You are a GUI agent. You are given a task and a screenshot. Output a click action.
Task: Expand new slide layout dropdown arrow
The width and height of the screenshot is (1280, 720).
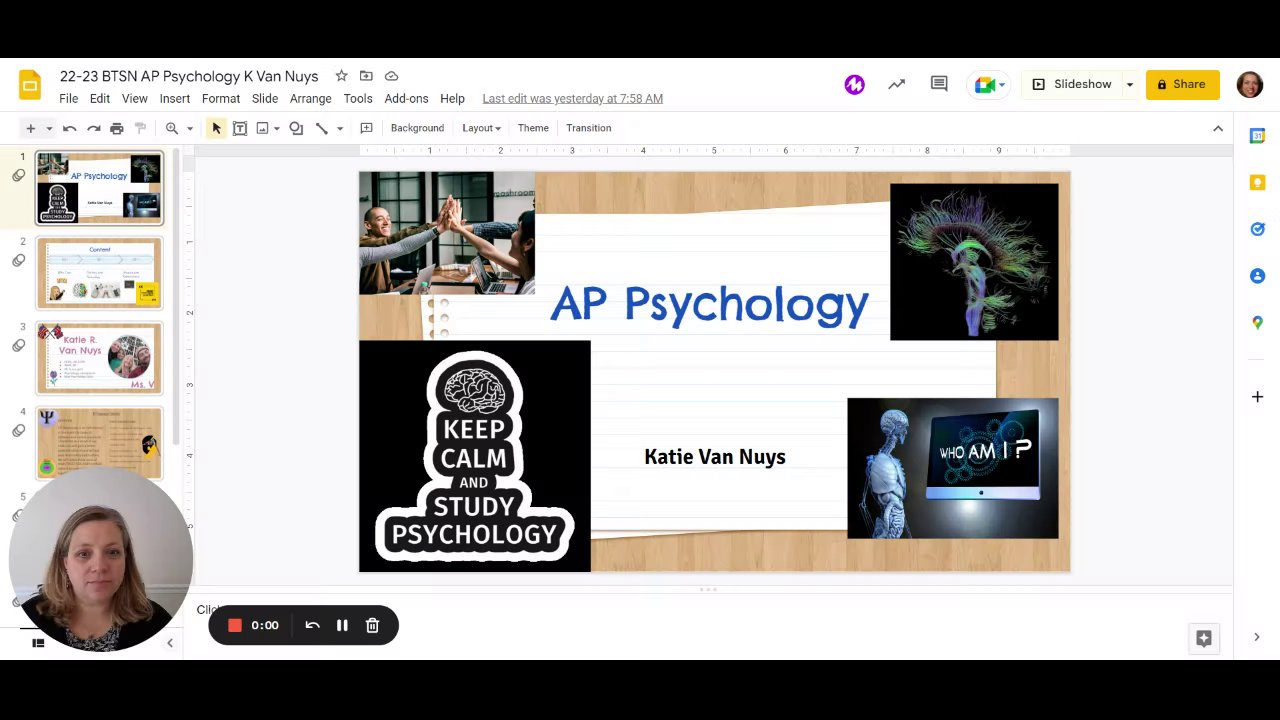pyautogui.click(x=48, y=128)
